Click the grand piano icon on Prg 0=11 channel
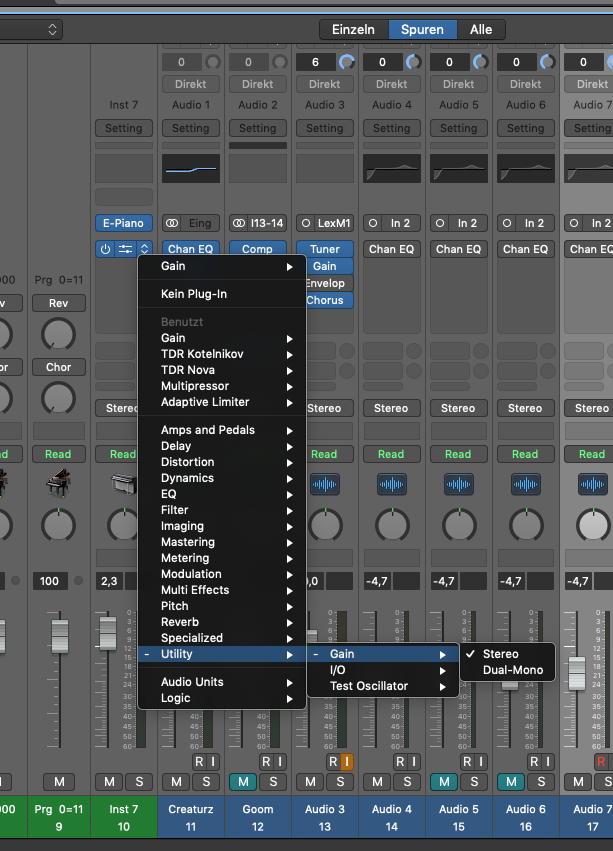Image resolution: width=613 pixels, height=851 pixels. [x=59, y=484]
